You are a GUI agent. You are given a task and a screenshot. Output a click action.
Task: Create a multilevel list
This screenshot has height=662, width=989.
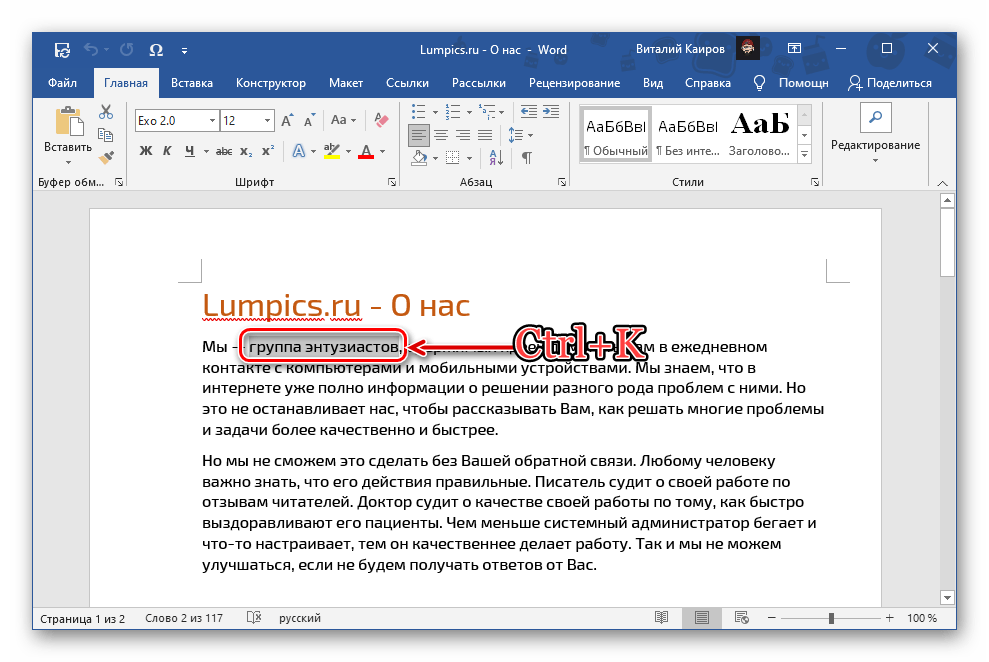pyautogui.click(x=486, y=112)
